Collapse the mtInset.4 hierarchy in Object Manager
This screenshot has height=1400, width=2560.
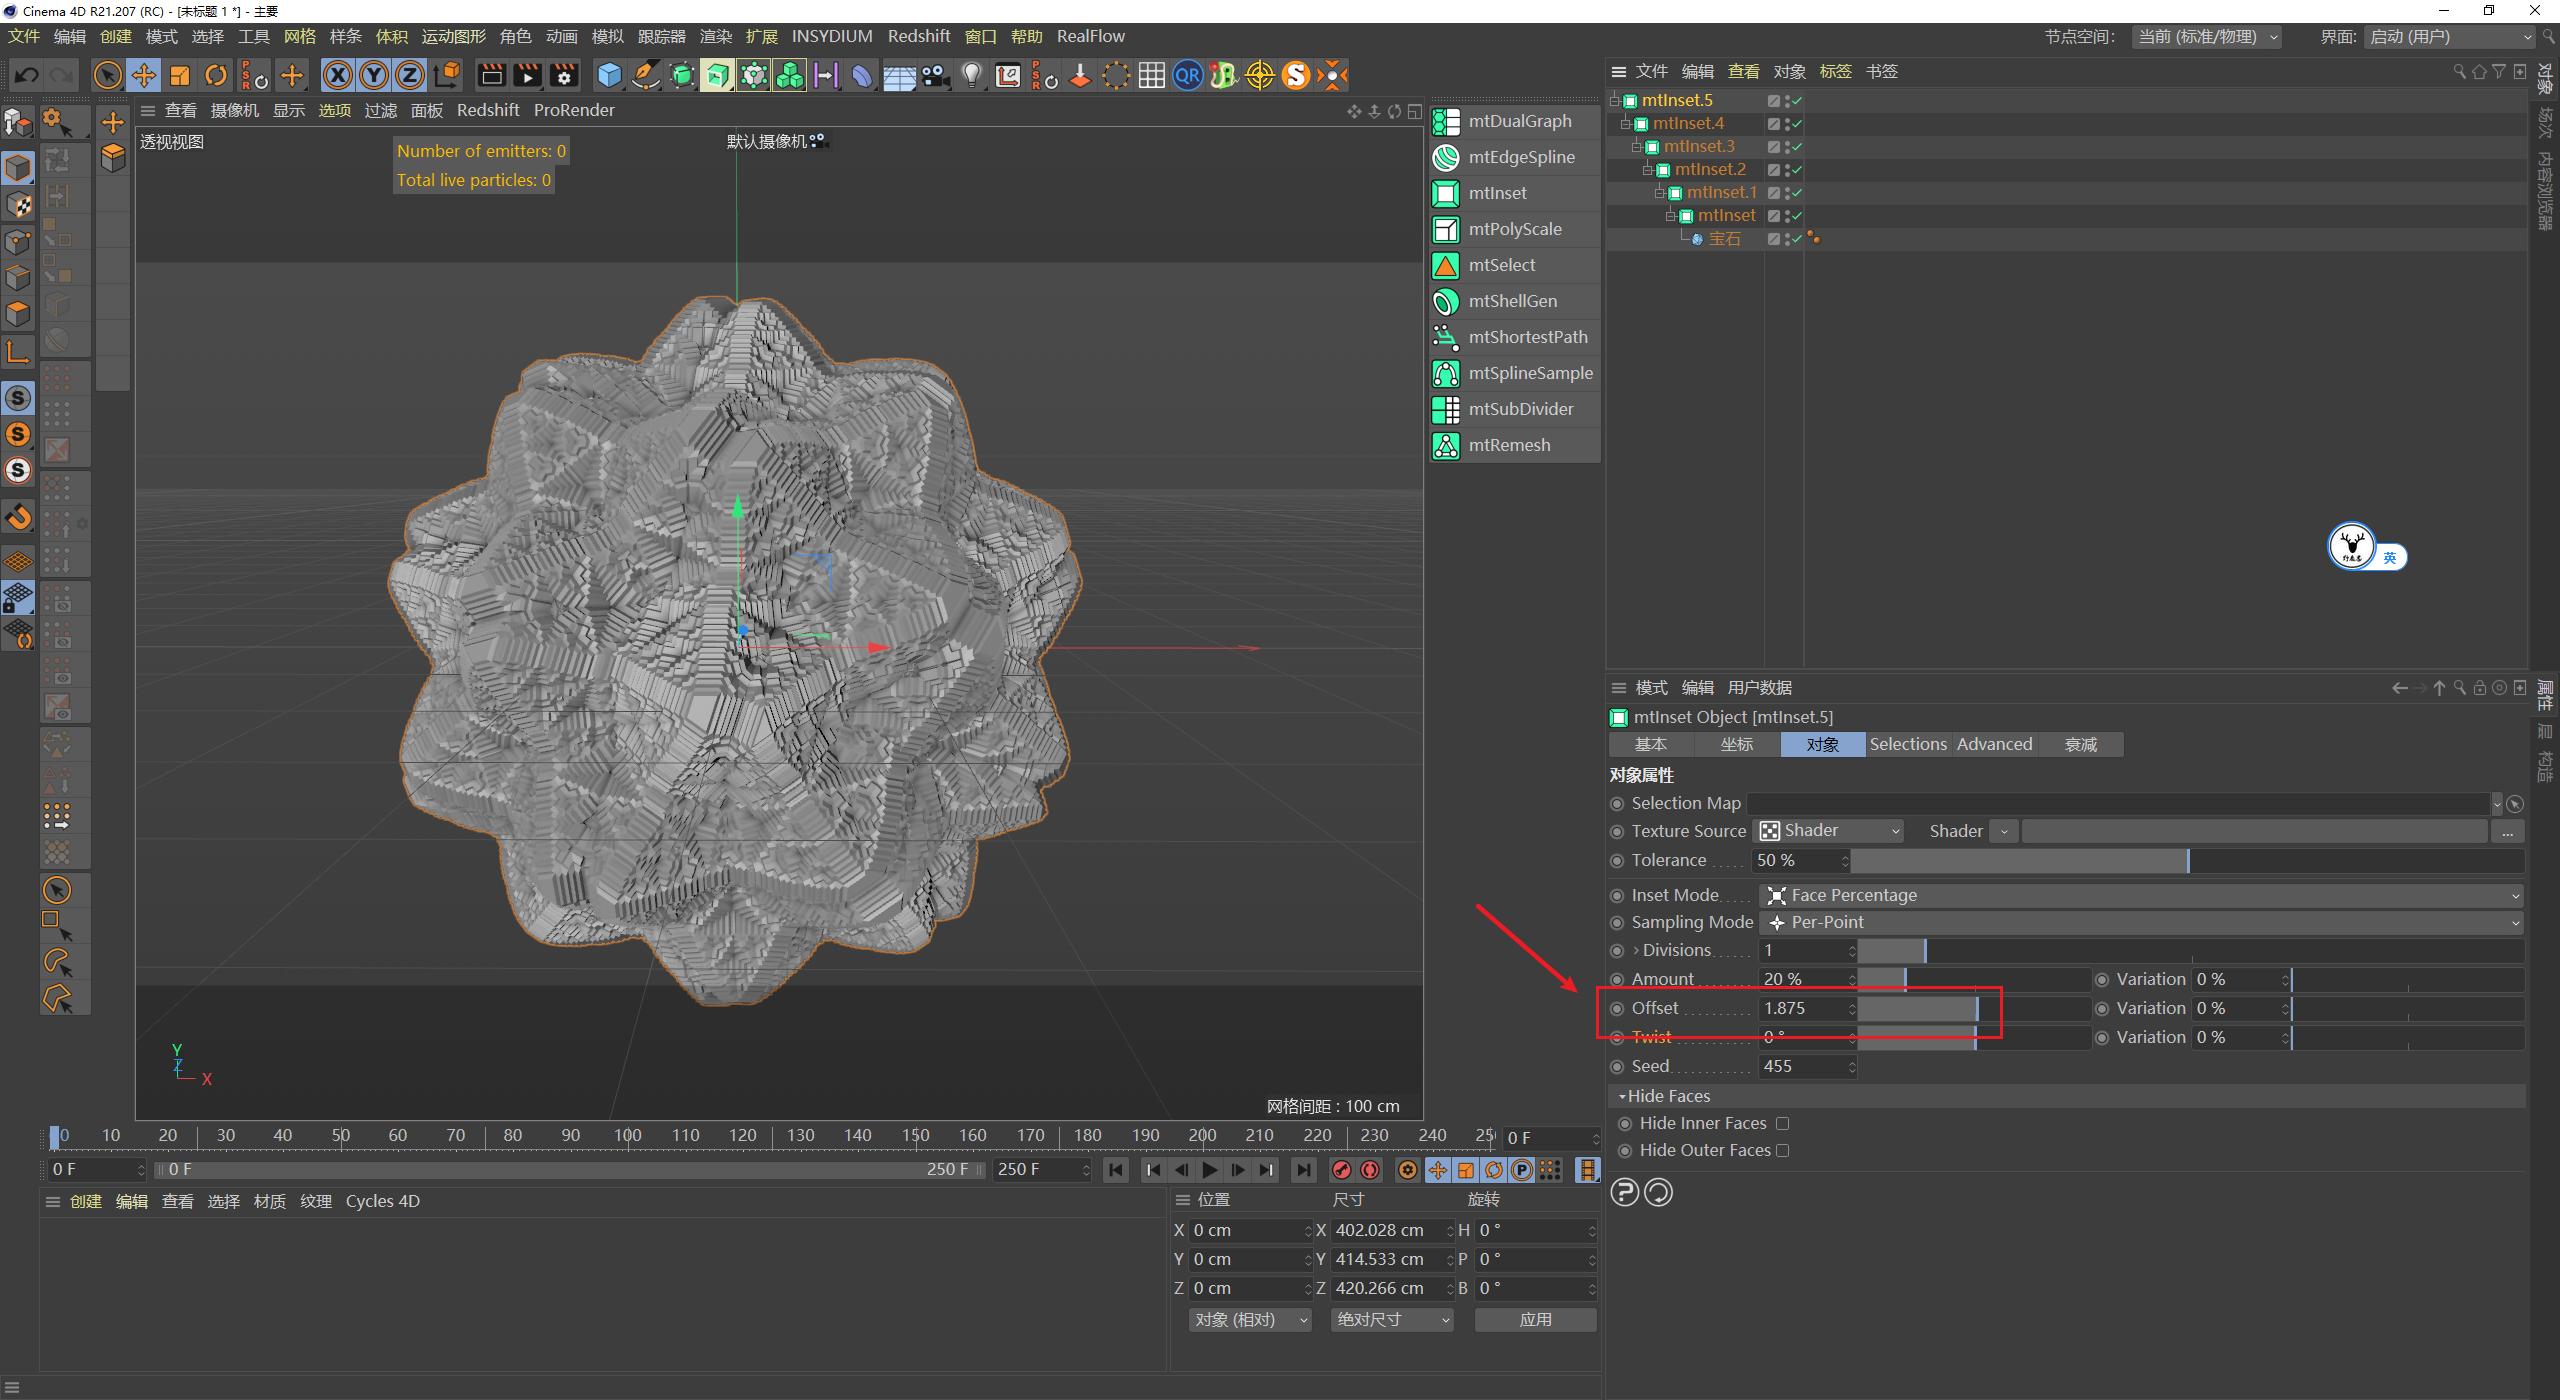1626,122
